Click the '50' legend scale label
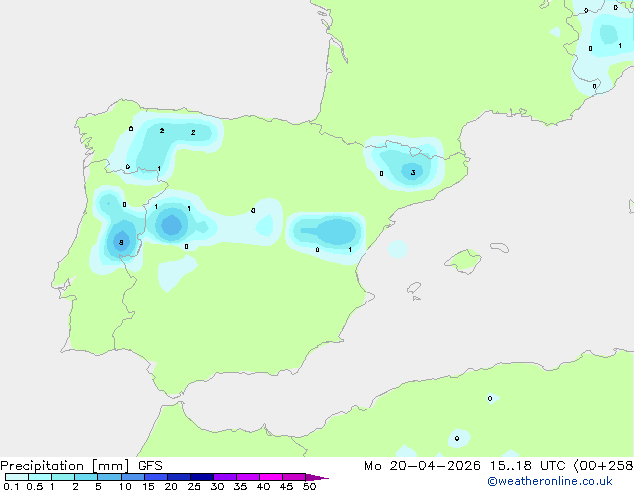Viewport: 634px width, 490px height. click(x=309, y=486)
